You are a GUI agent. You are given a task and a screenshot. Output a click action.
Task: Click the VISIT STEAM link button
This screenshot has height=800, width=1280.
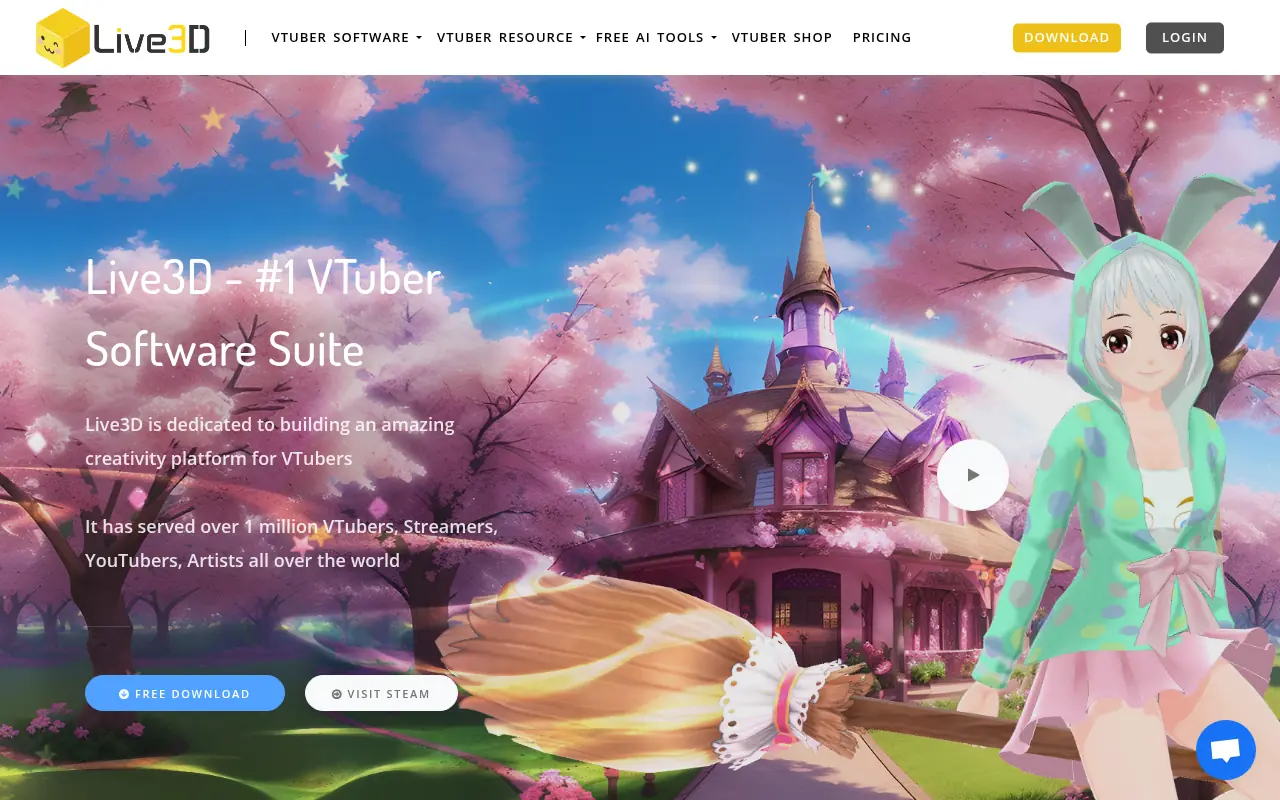pos(381,693)
